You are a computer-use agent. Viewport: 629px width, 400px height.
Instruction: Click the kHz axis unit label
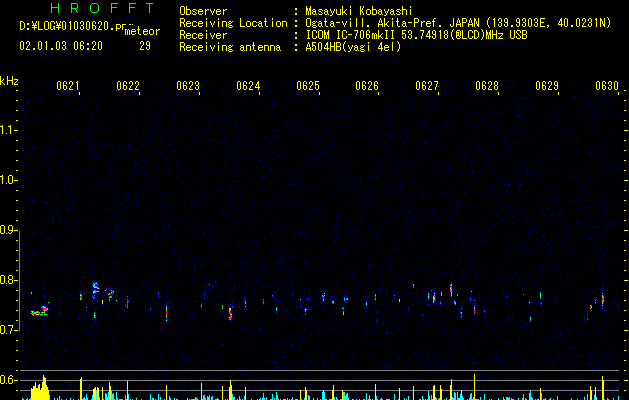coord(9,81)
